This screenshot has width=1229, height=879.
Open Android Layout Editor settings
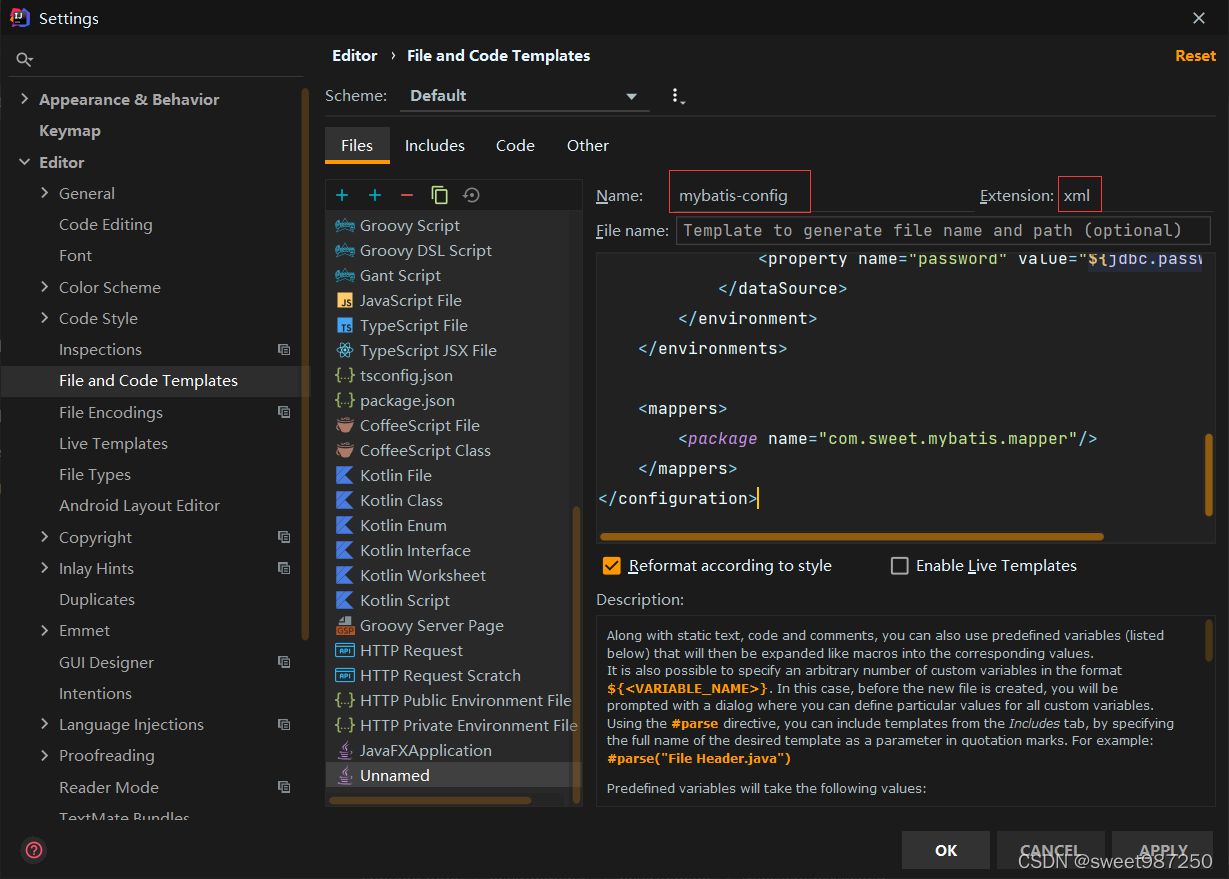(x=139, y=505)
